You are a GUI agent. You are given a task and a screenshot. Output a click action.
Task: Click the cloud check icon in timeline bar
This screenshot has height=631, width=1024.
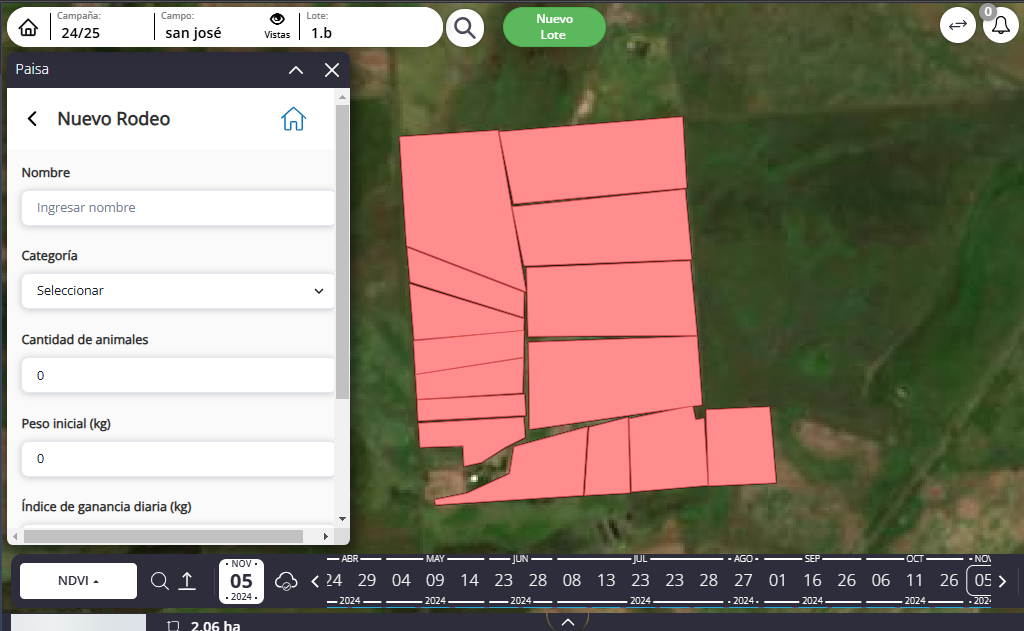tap(286, 581)
